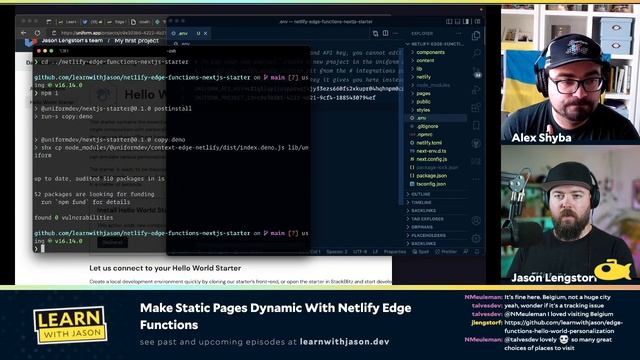Open Run and Debug in the activity bar

(x=476, y=90)
